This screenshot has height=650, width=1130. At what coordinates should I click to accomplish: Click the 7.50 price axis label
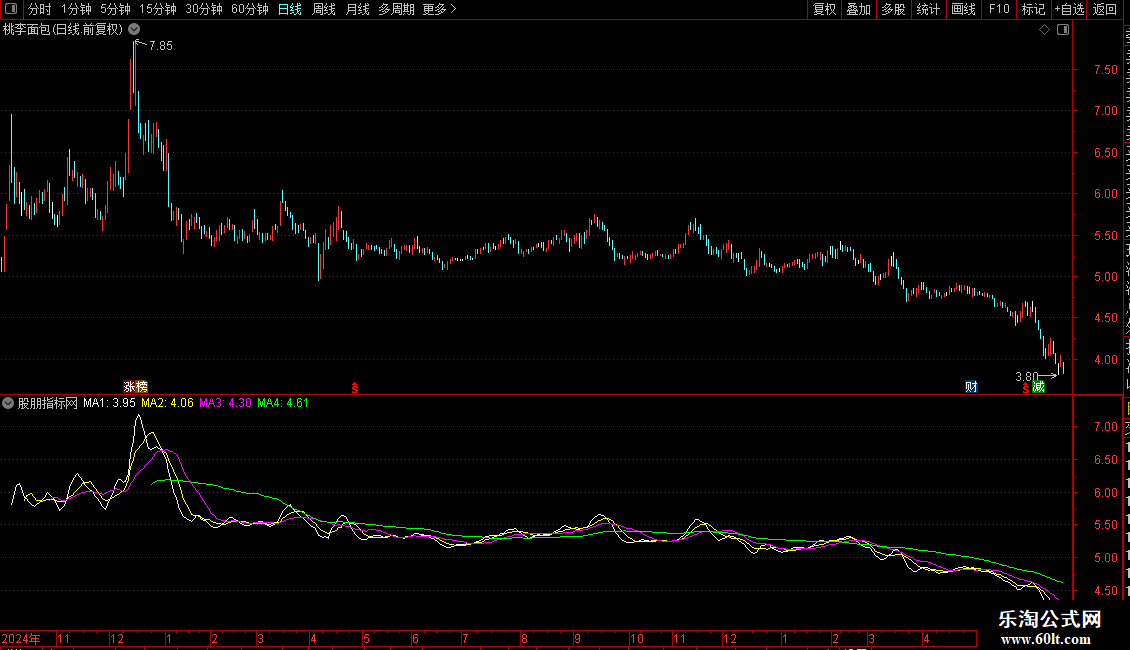pos(1105,70)
